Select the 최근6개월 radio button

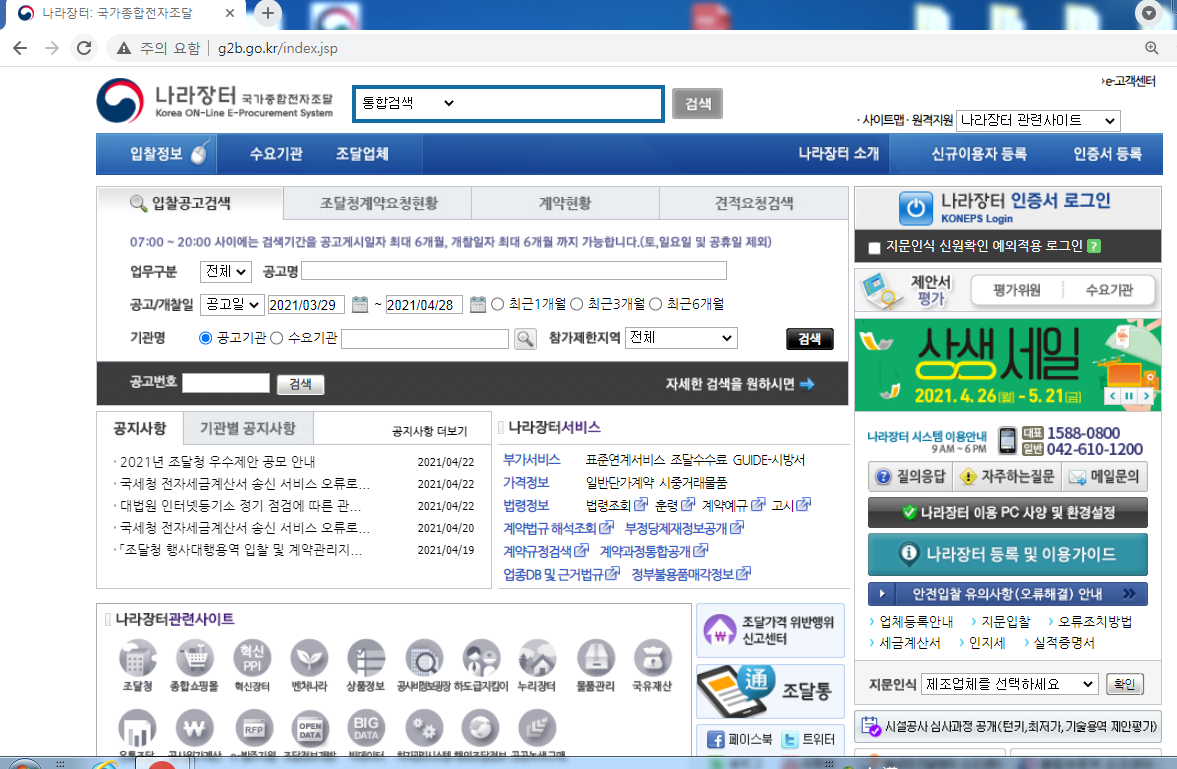pyautogui.click(x=655, y=304)
